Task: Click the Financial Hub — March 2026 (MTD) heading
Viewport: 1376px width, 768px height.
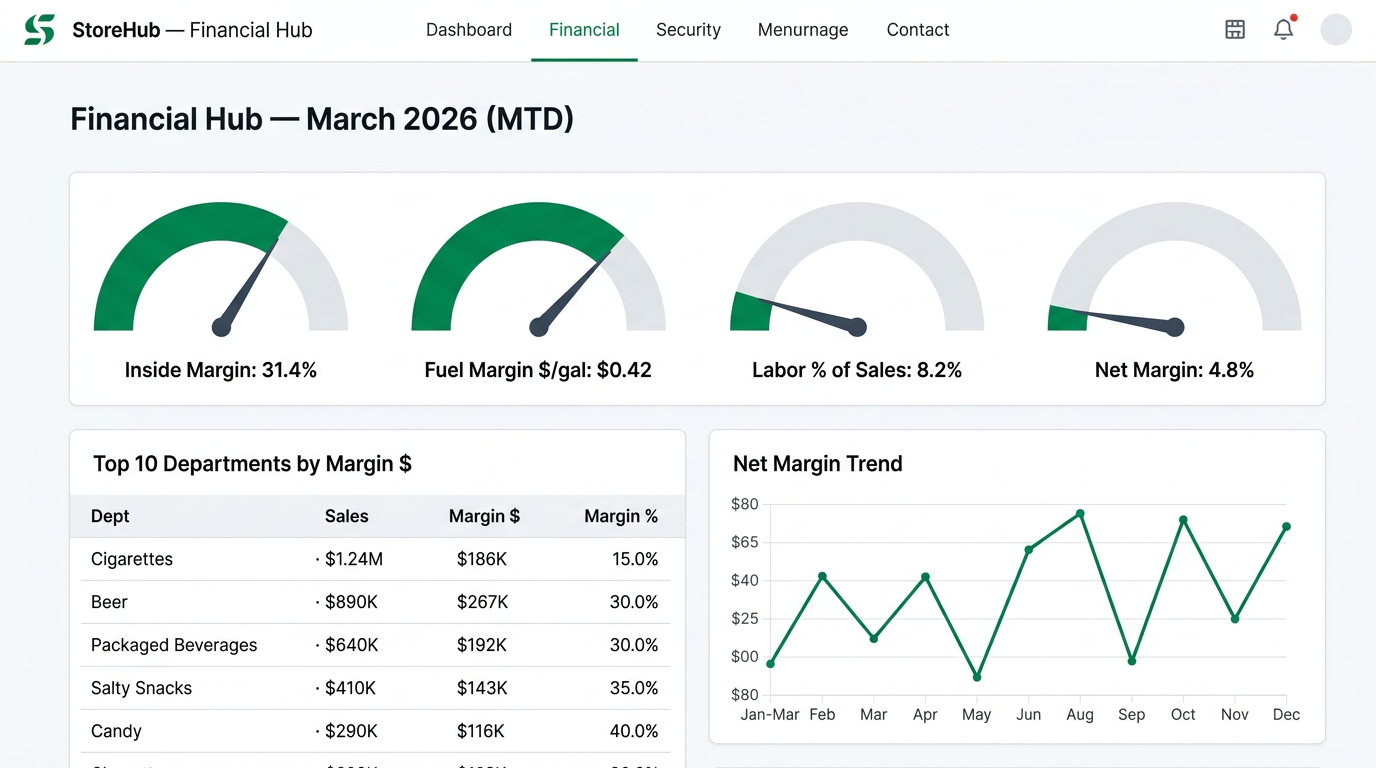Action: click(322, 119)
